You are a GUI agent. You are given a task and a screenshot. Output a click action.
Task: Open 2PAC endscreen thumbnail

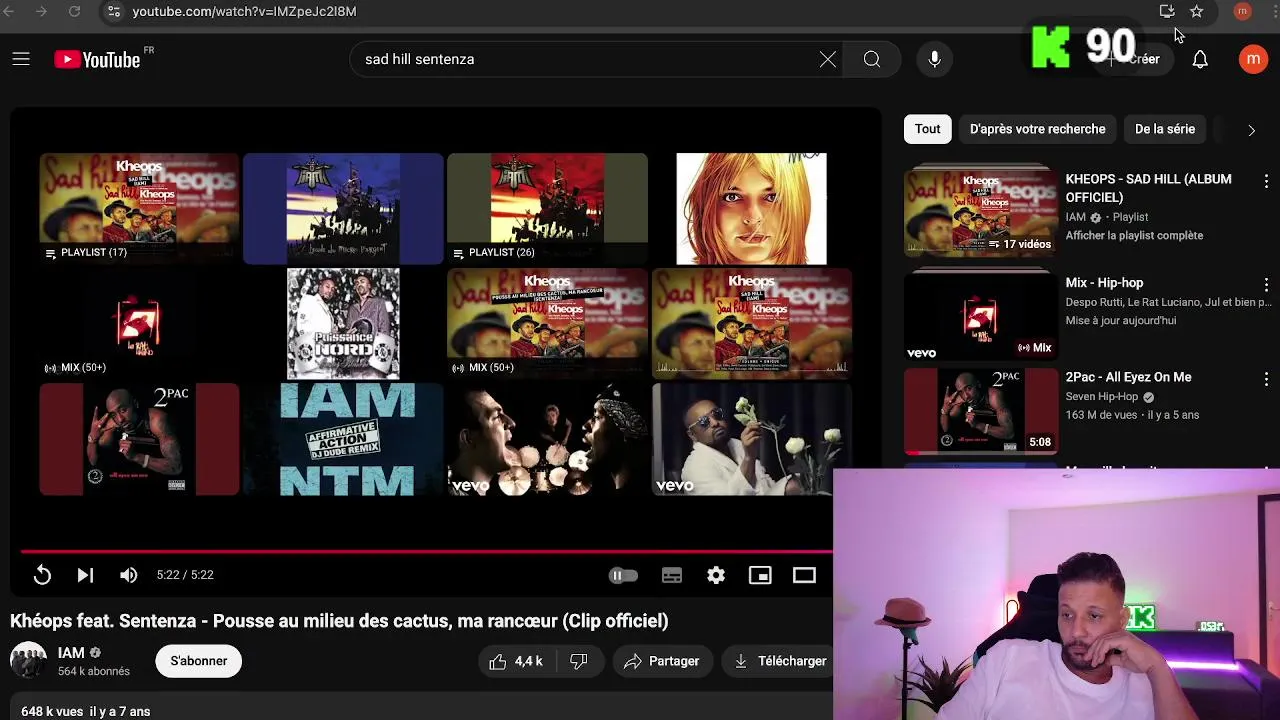point(139,439)
